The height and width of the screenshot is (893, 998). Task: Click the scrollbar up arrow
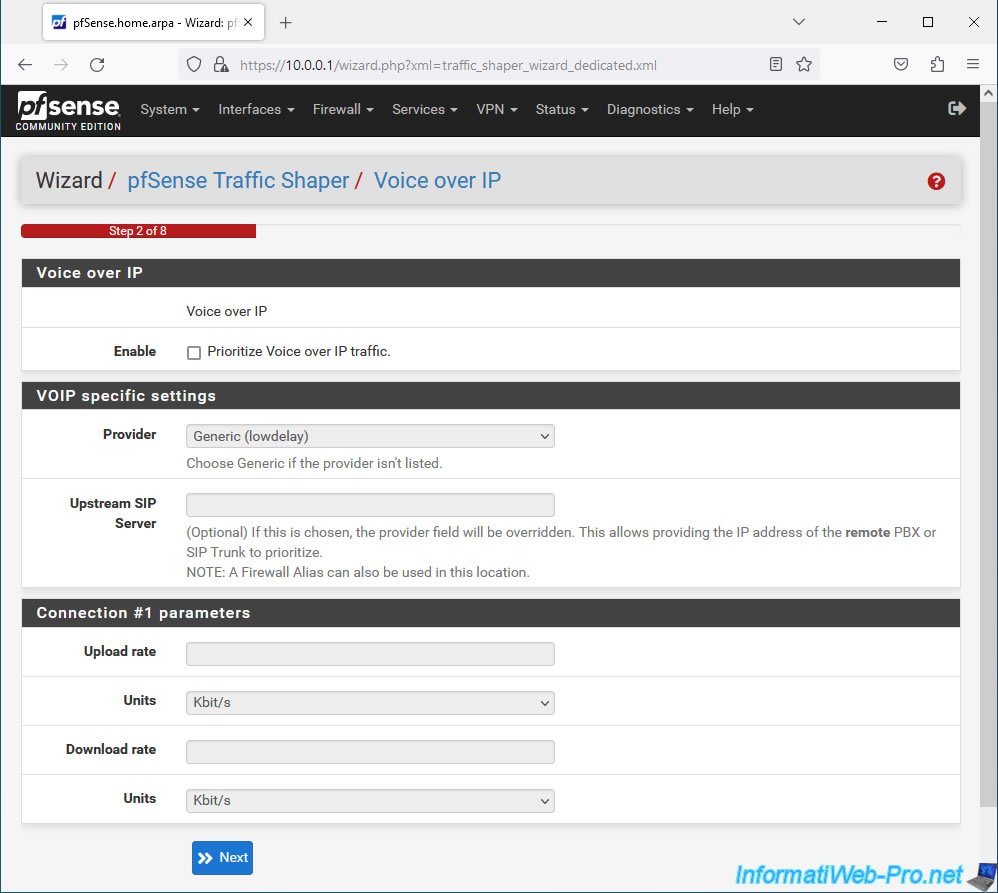tap(988, 93)
